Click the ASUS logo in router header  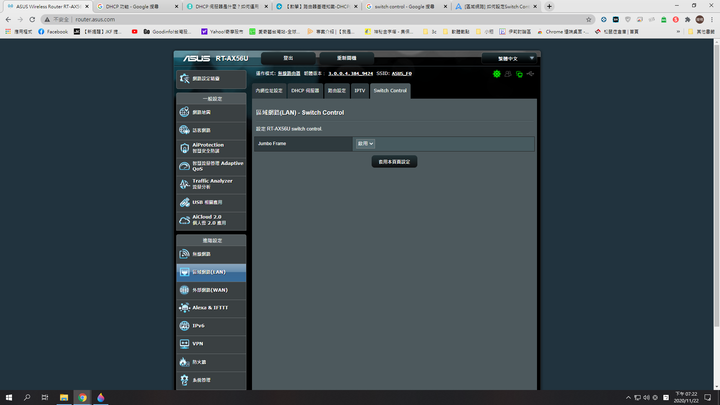coord(197,58)
